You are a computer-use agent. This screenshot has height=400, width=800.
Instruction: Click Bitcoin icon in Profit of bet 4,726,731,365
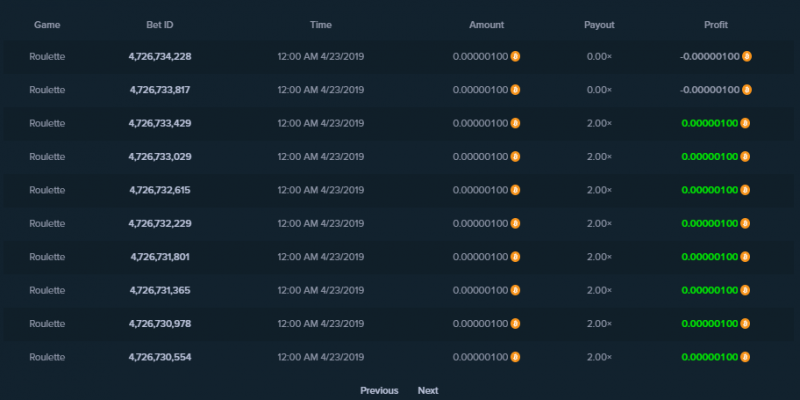tap(745, 290)
